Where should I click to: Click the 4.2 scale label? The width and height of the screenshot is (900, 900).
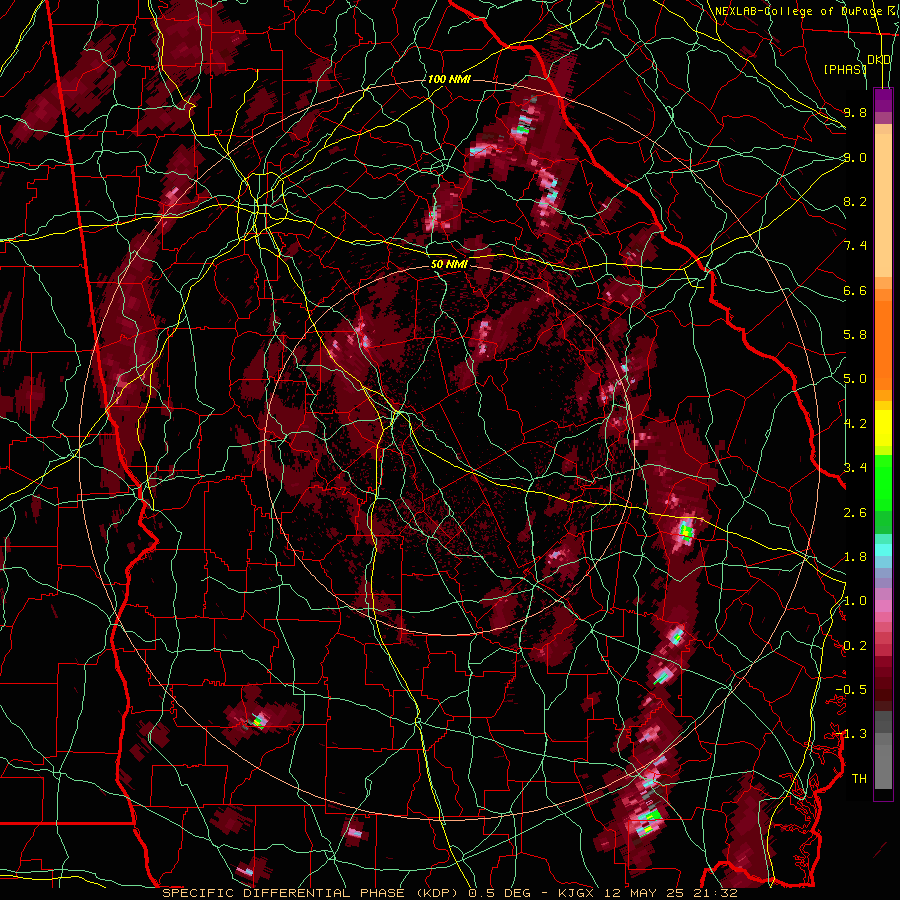point(855,424)
